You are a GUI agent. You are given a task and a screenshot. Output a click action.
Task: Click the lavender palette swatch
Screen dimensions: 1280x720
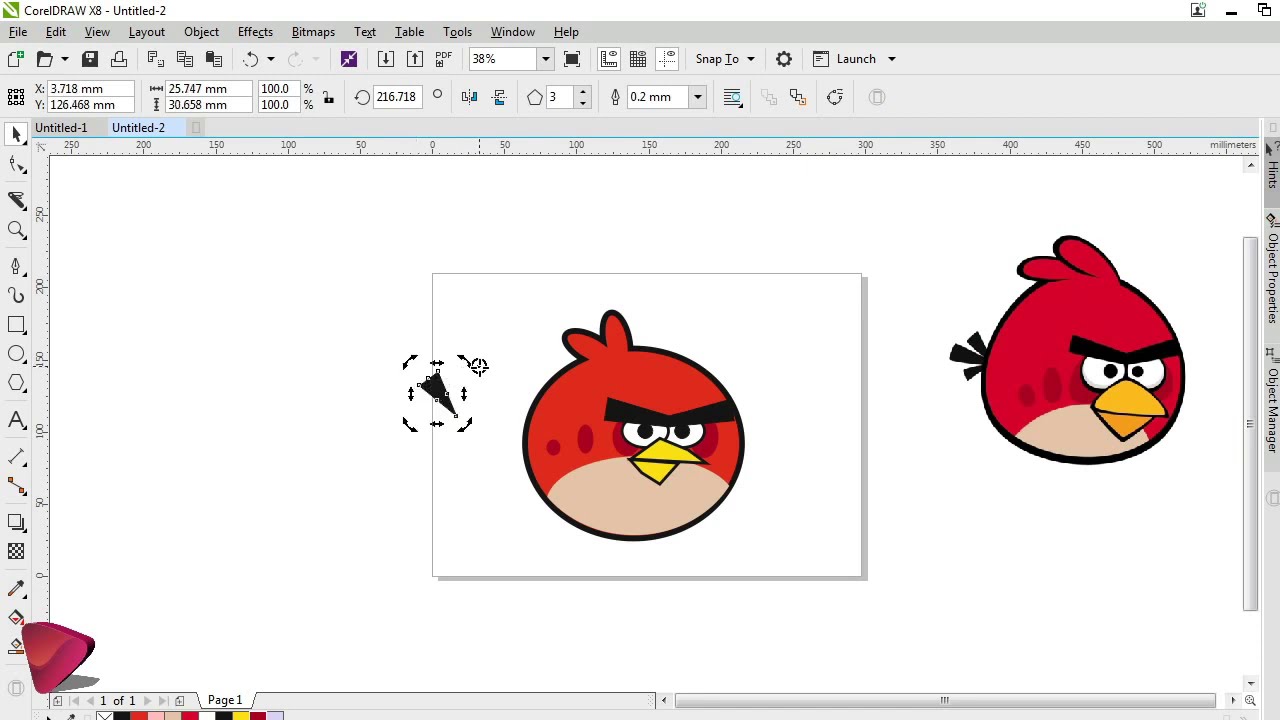pyautogui.click(x=275, y=716)
